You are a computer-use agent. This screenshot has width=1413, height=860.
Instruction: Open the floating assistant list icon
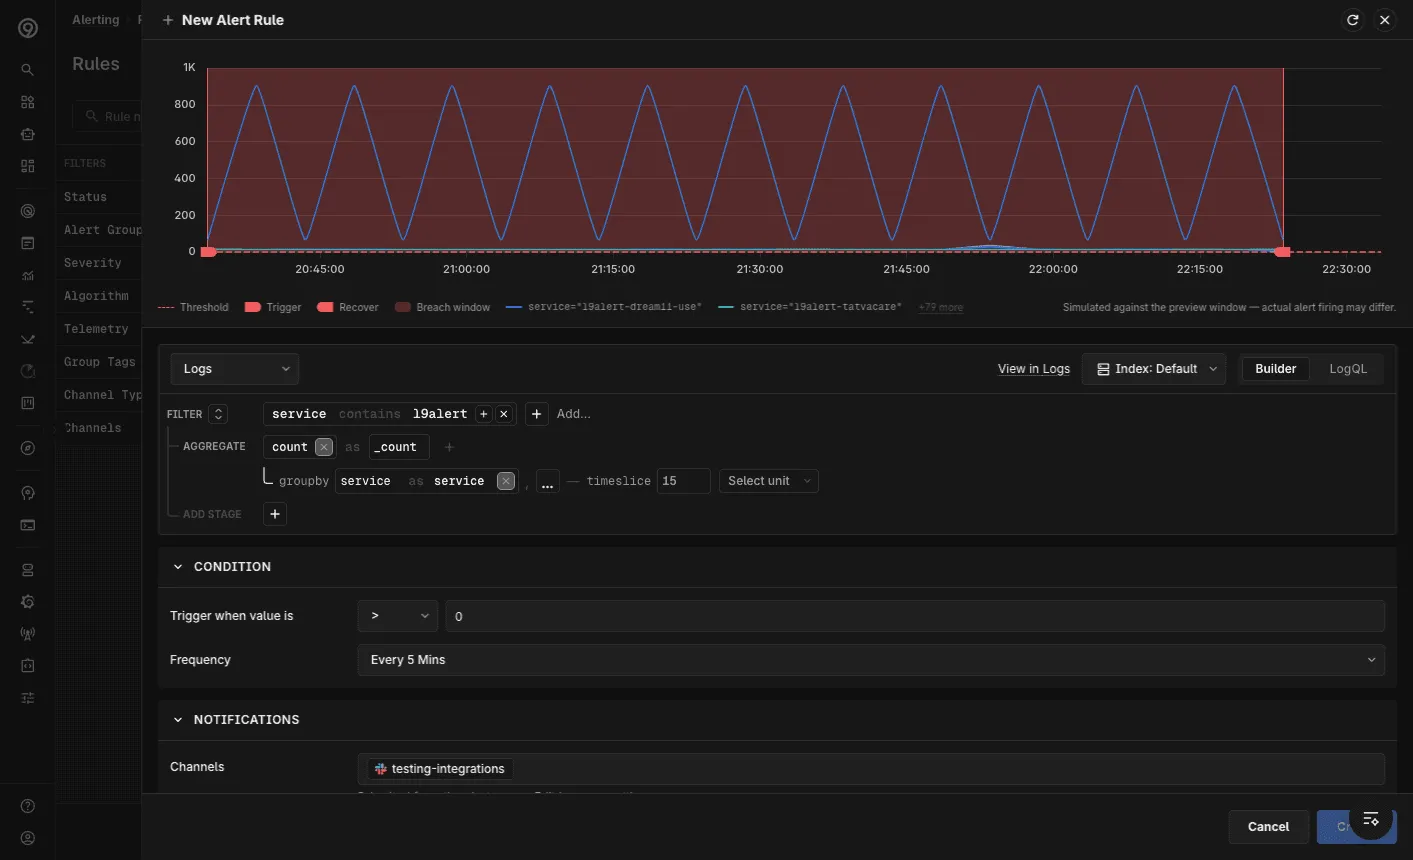1371,819
